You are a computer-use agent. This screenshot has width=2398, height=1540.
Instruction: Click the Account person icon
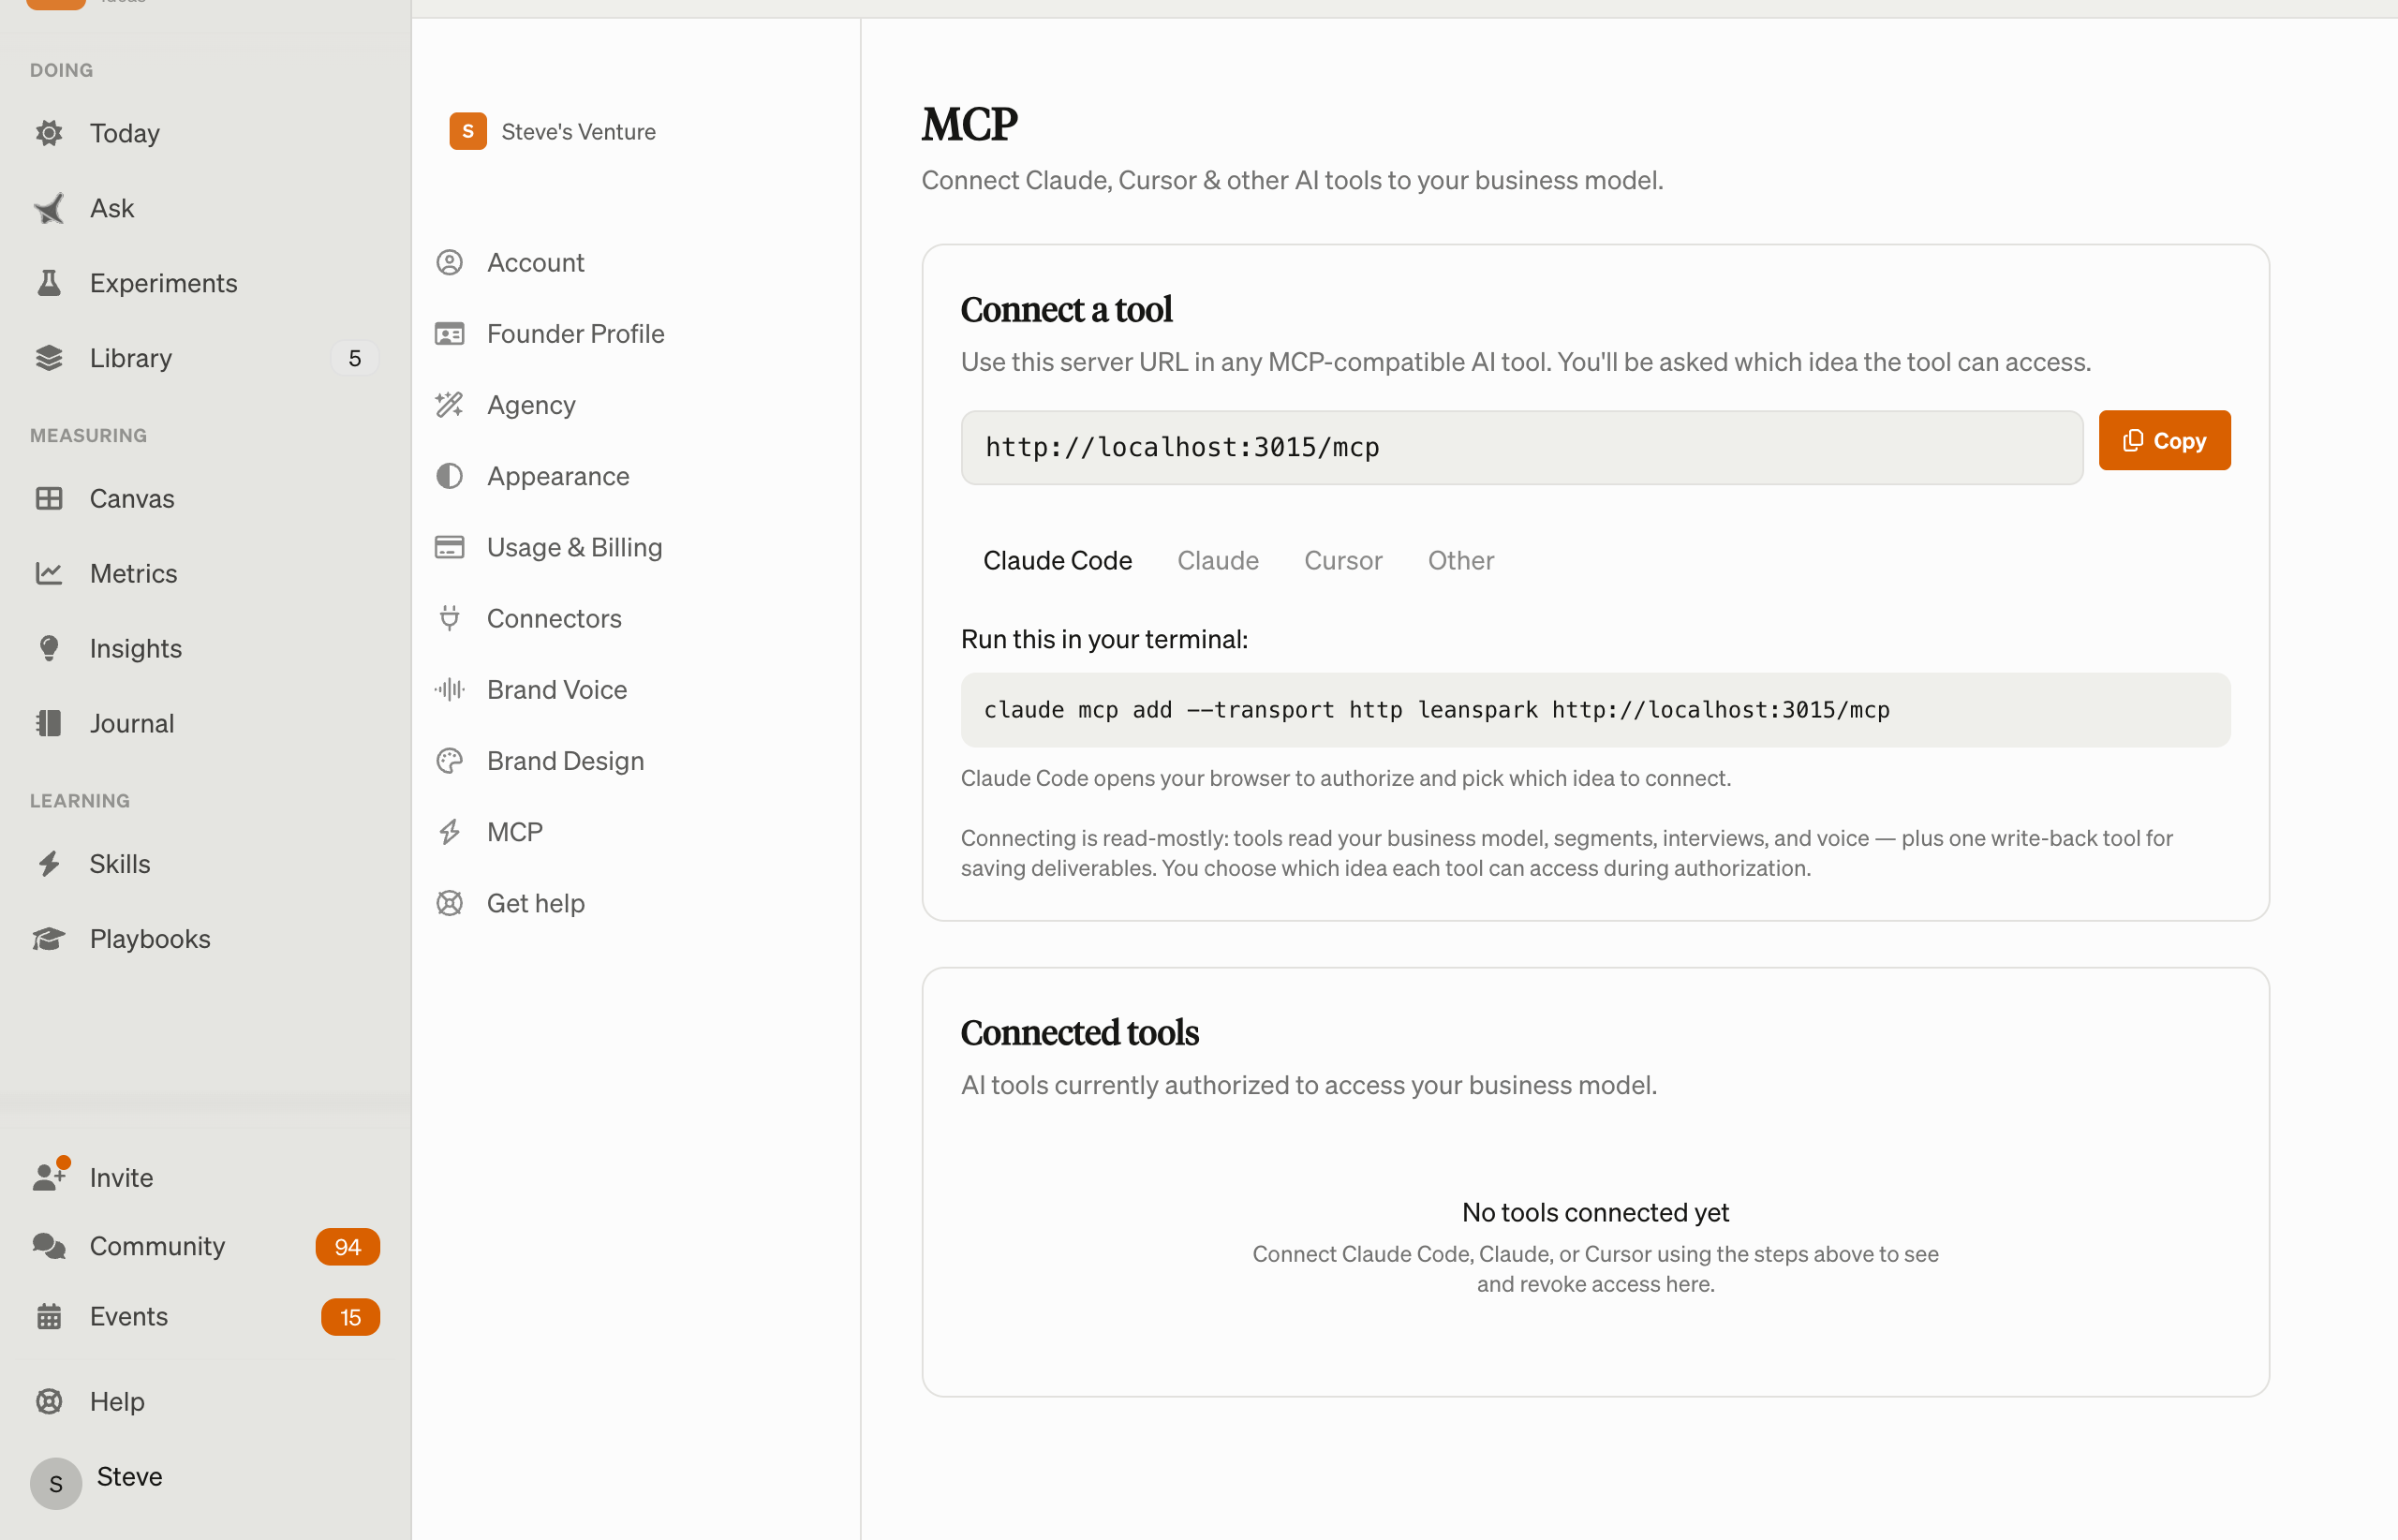coord(450,262)
